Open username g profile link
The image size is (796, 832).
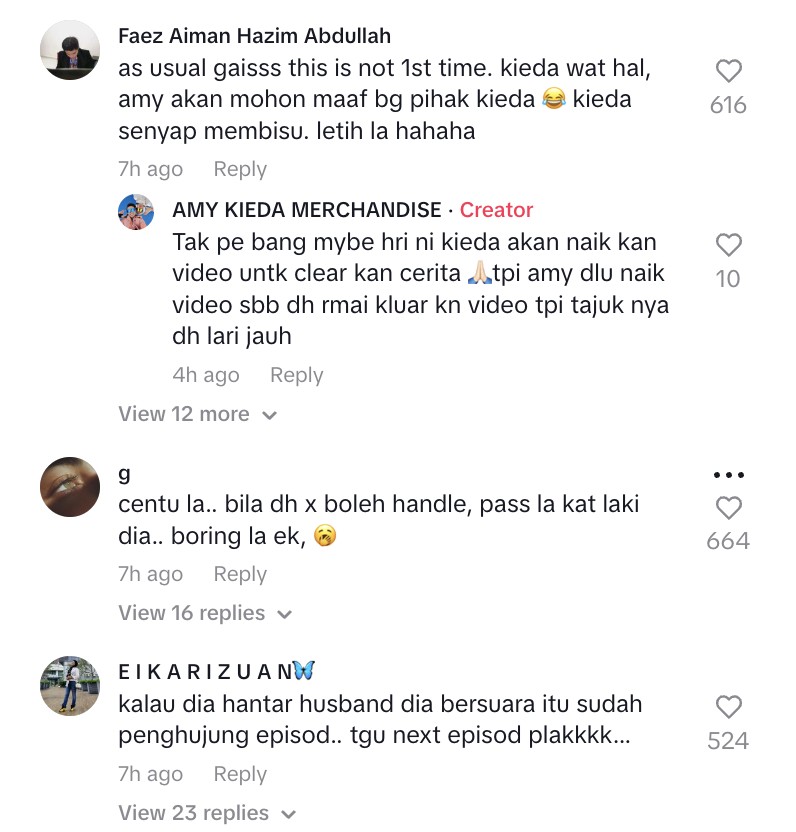(x=124, y=473)
